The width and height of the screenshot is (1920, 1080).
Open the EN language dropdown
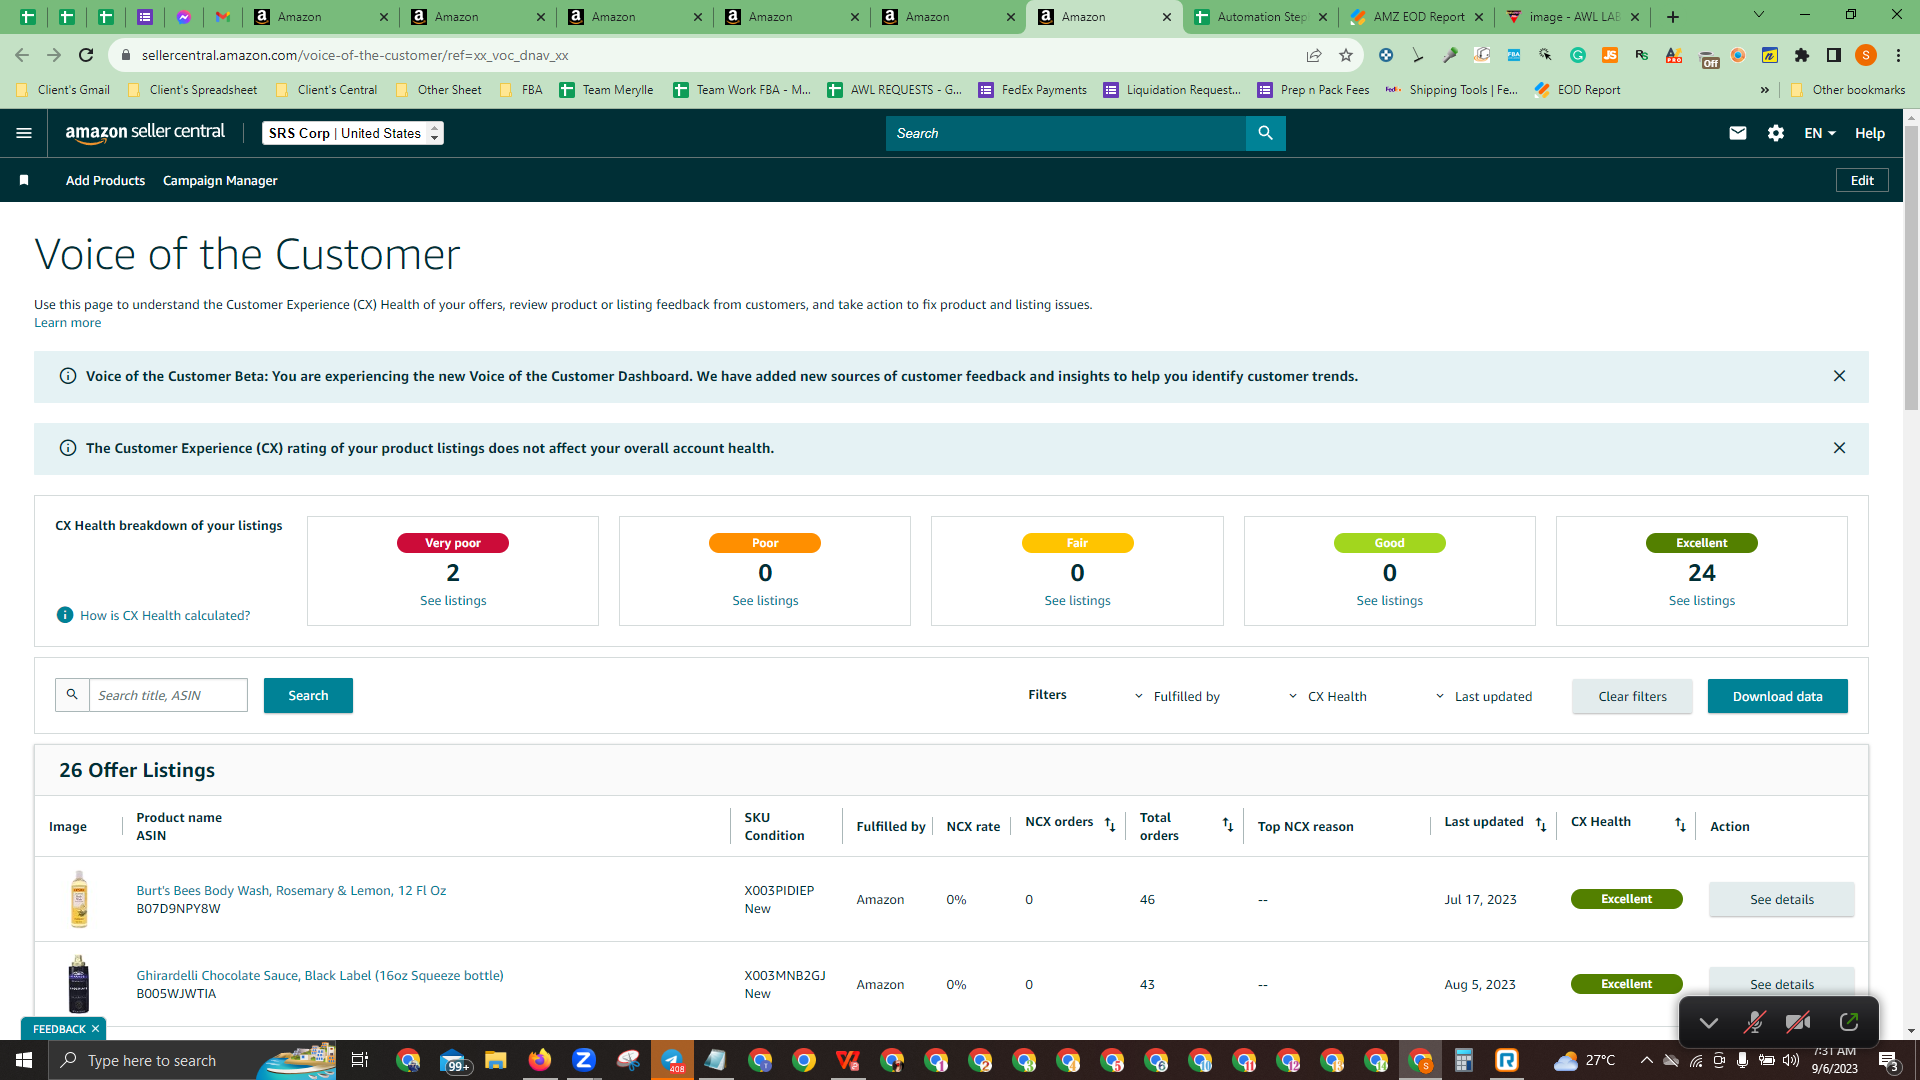point(1820,133)
